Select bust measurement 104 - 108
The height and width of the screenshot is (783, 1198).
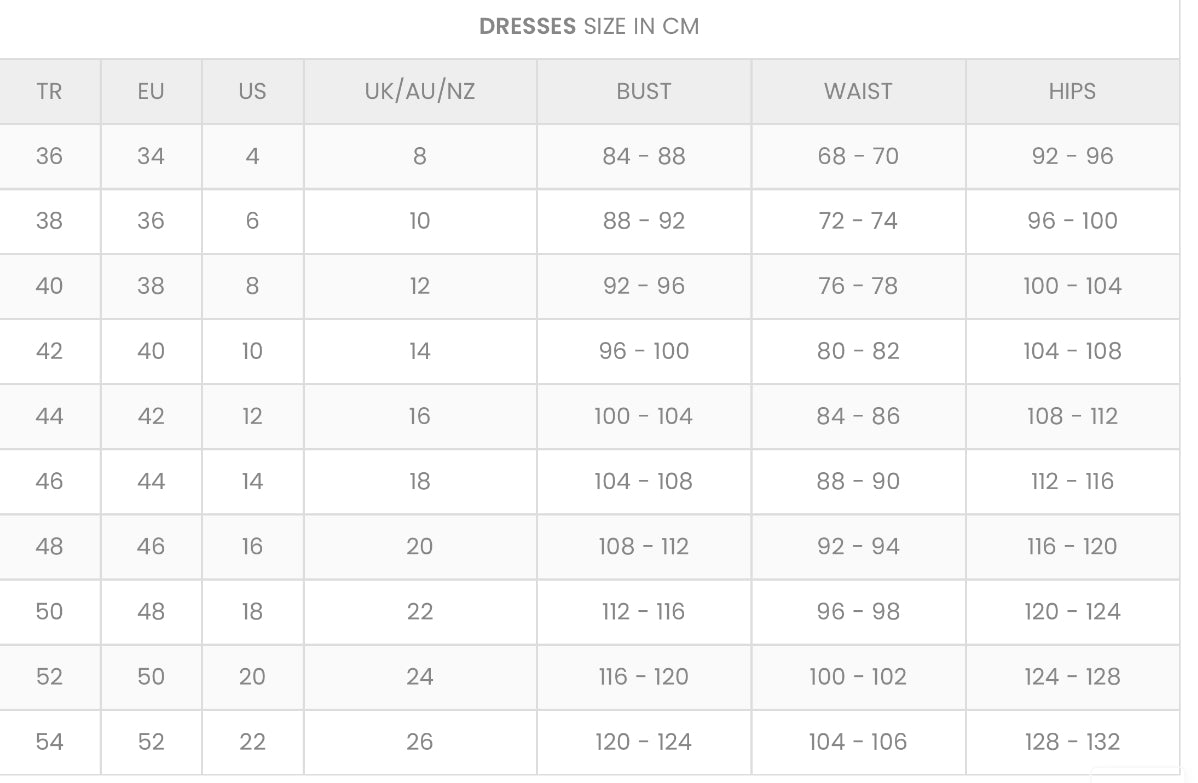point(644,481)
